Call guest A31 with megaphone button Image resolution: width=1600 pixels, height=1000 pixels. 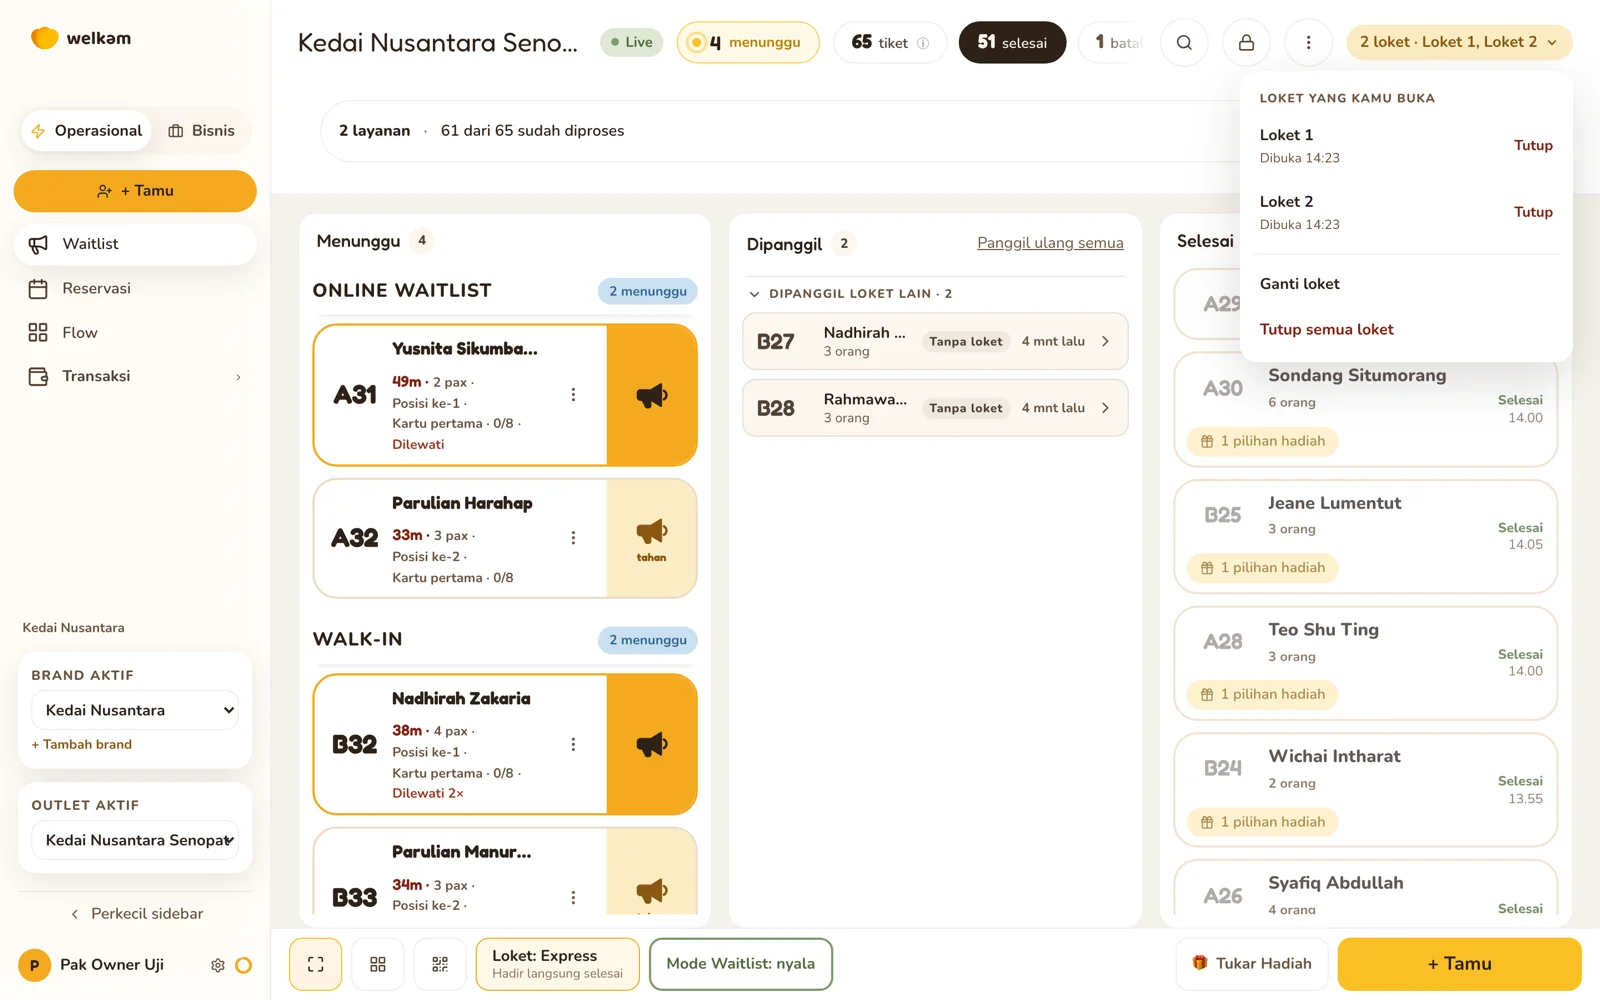tap(651, 395)
